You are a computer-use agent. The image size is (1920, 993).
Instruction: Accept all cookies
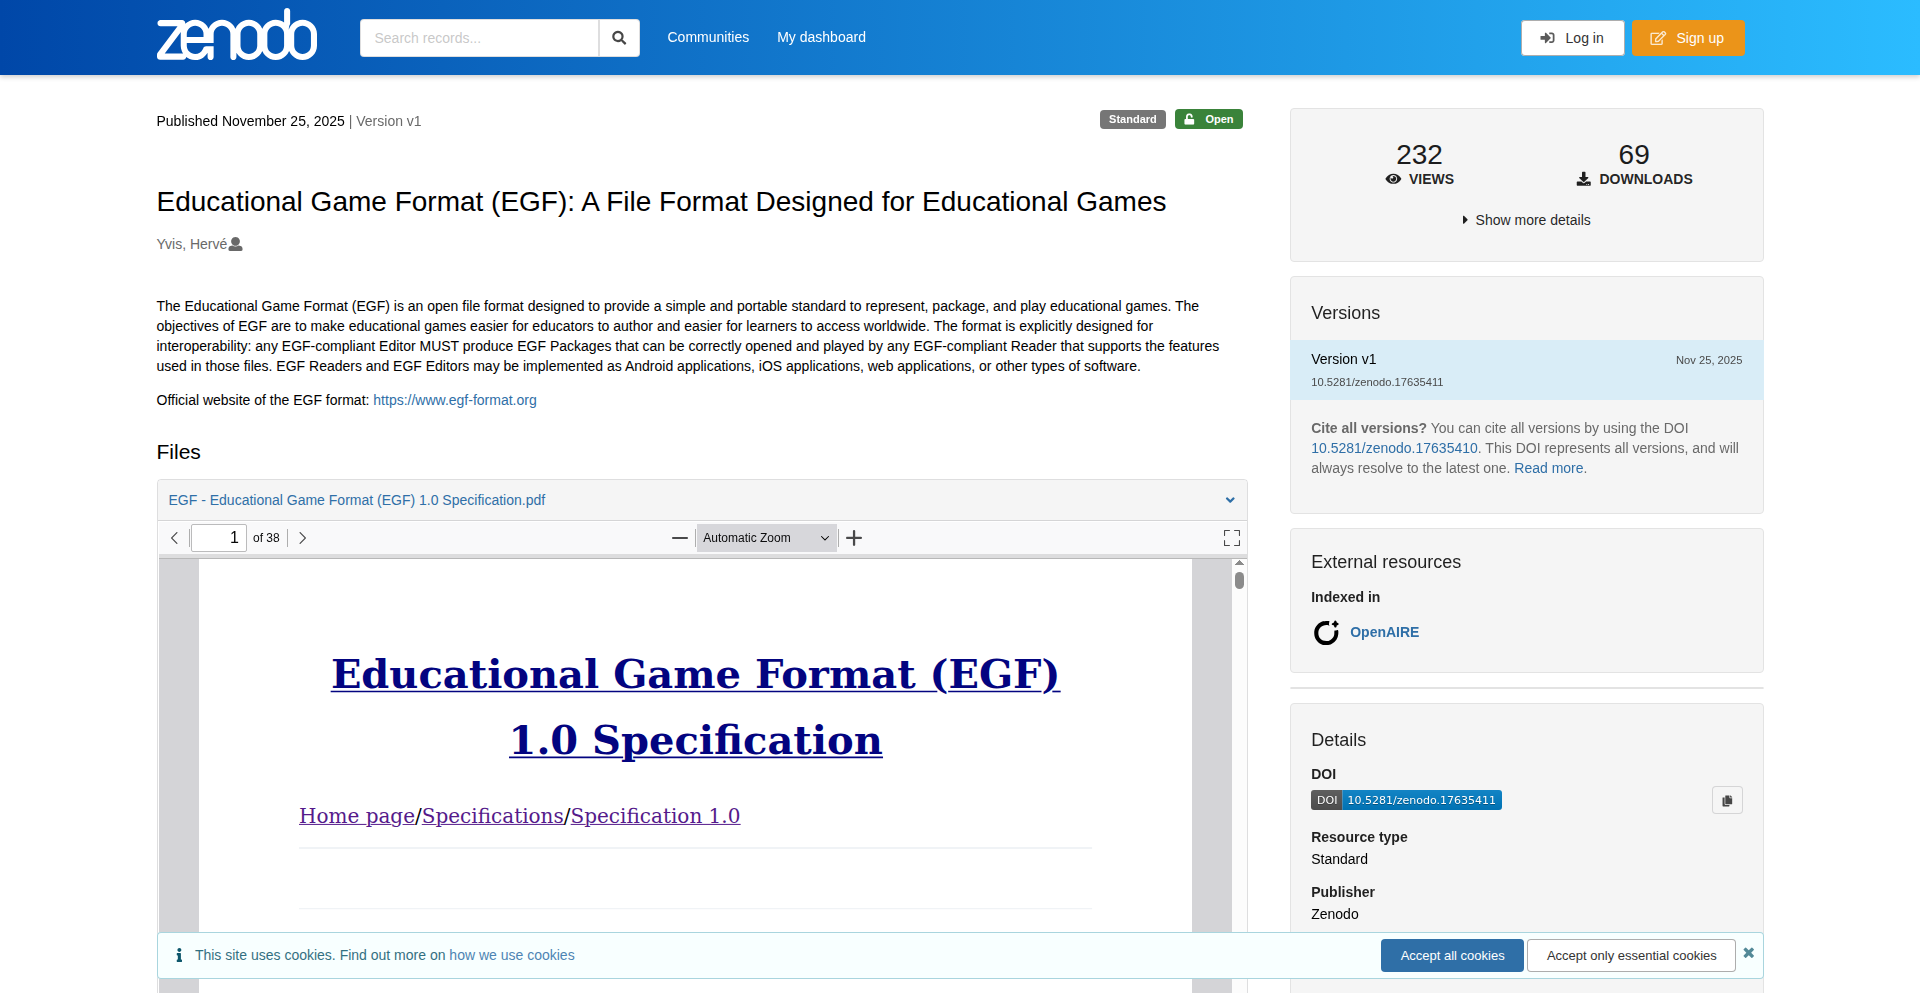tap(1451, 955)
